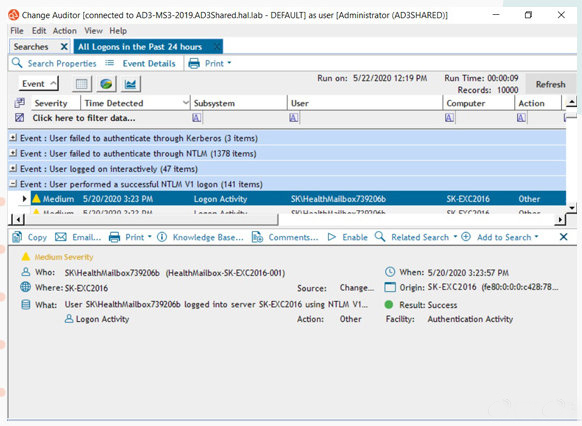
Task: Open Related Search
Action: coord(412,237)
